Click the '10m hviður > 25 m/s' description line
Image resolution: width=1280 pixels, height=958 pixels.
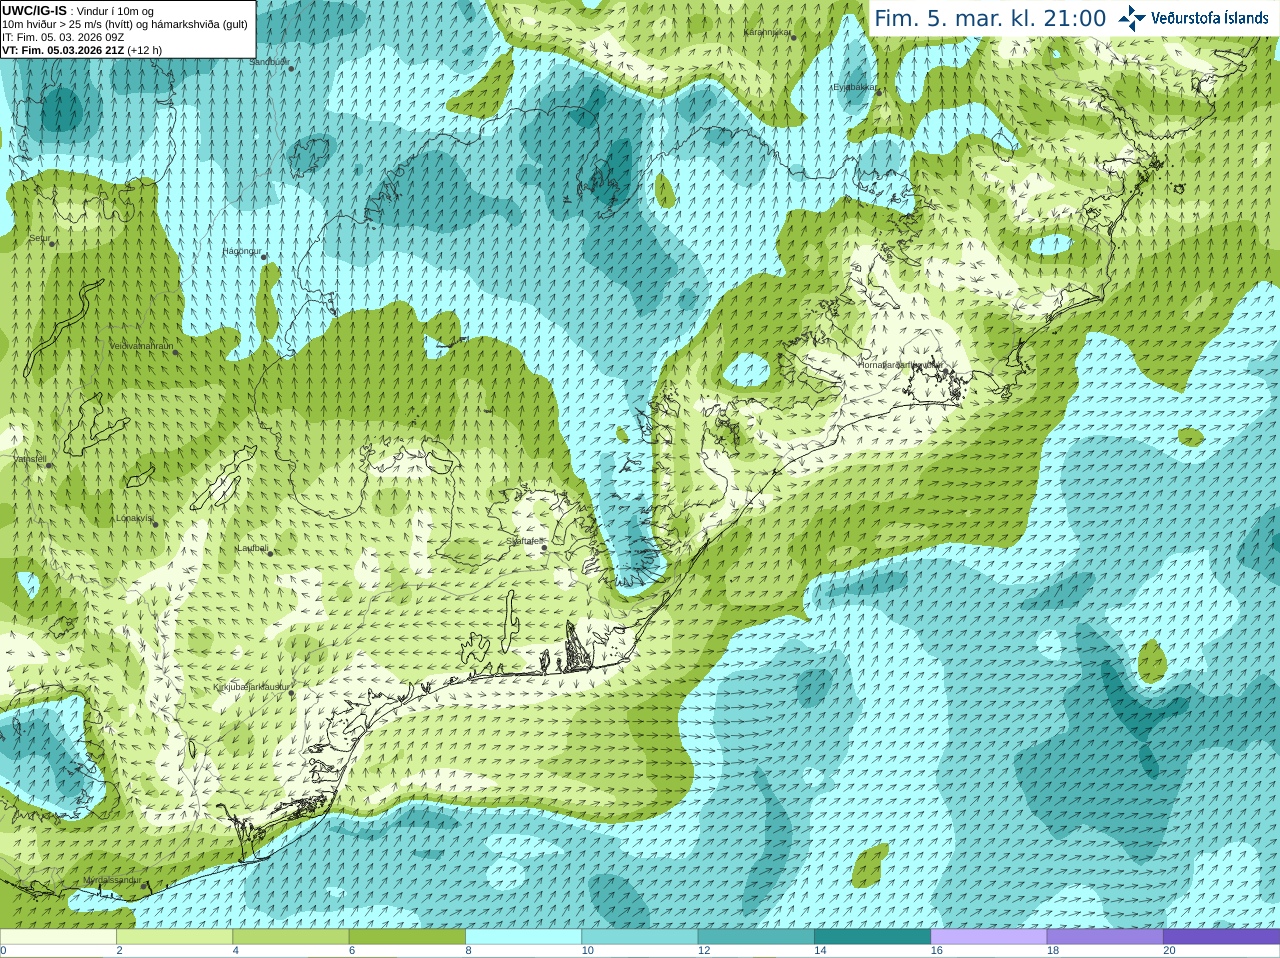125,24
